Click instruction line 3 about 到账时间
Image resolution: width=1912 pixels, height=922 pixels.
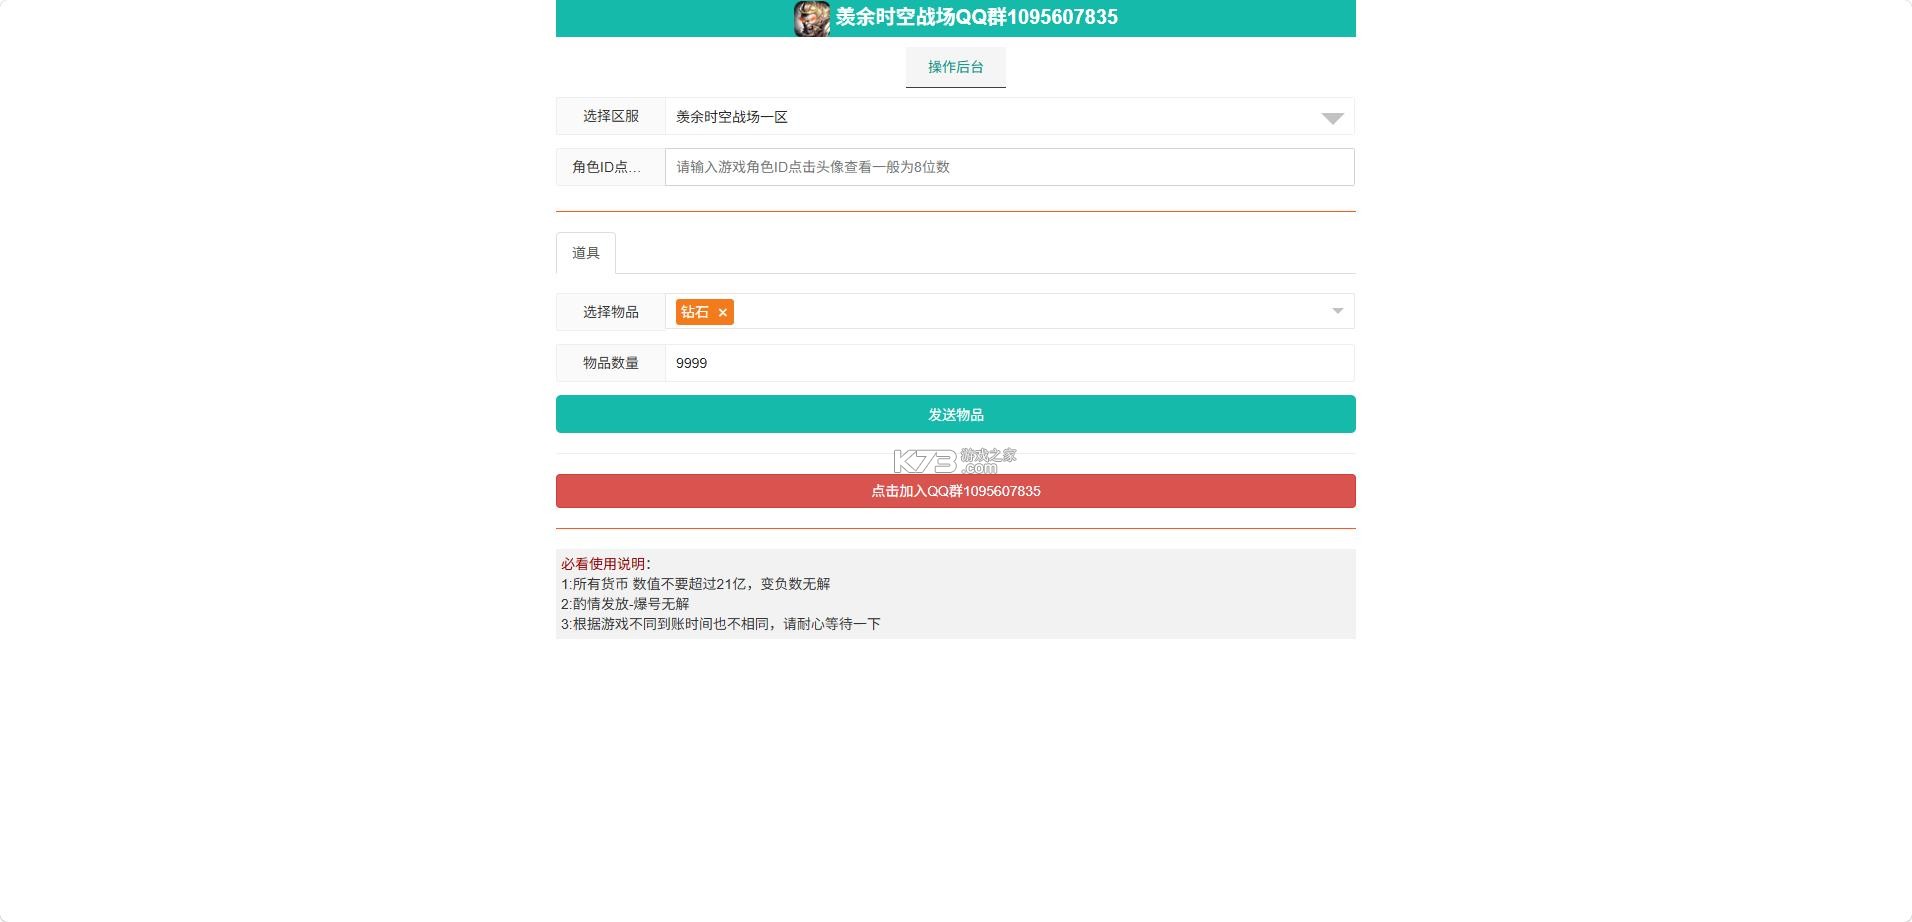[721, 624]
